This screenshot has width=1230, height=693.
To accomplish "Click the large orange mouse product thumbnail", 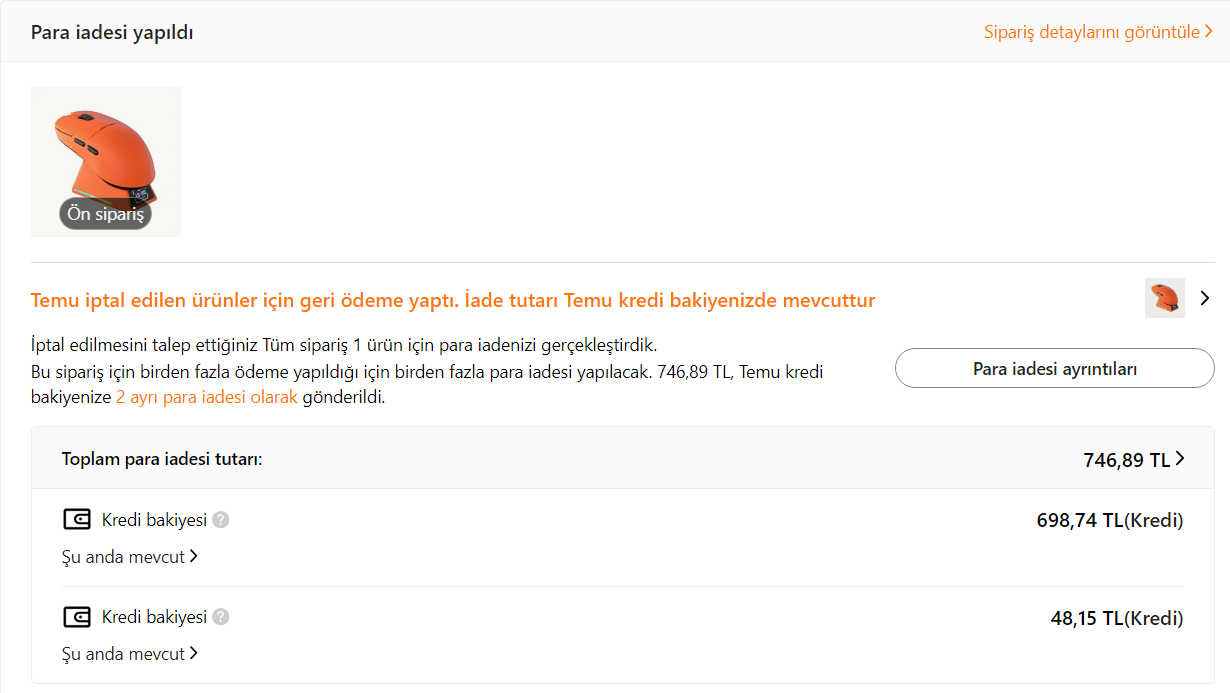I will click(x=105, y=150).
